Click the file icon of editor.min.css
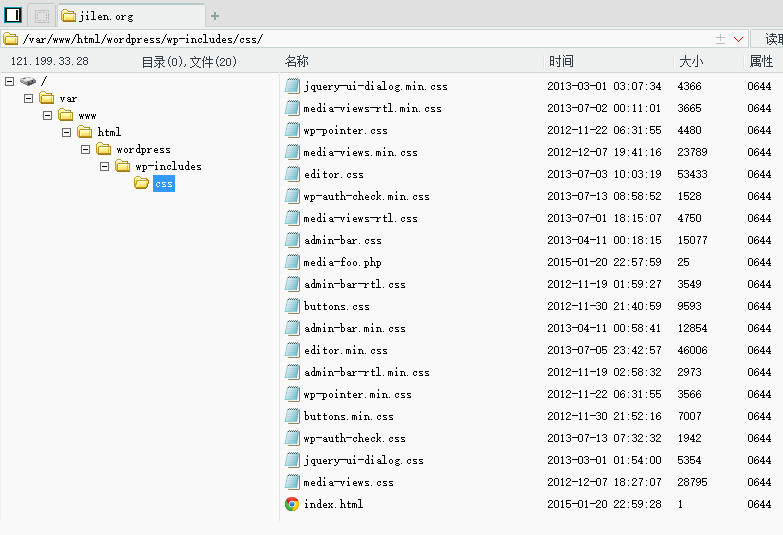The image size is (783, 535). tap(292, 350)
